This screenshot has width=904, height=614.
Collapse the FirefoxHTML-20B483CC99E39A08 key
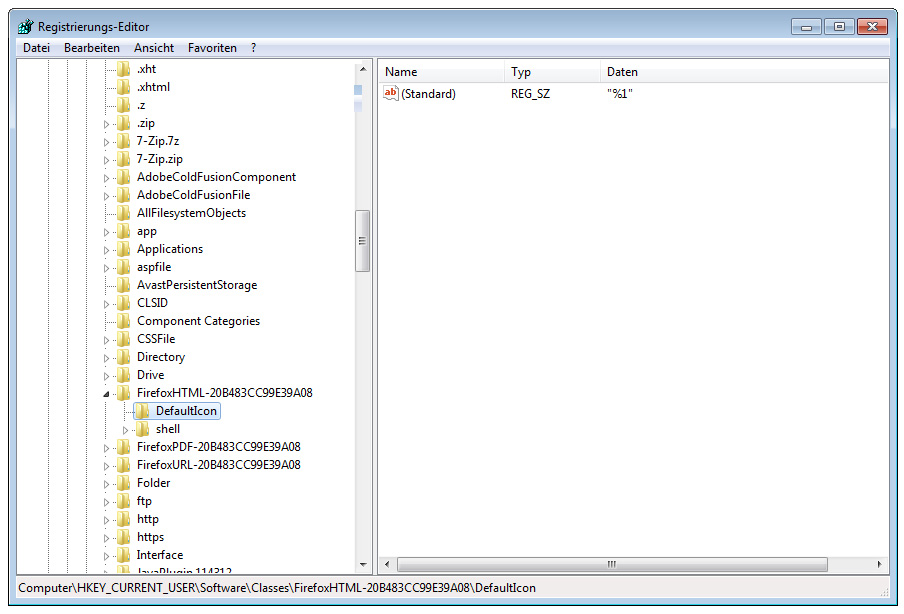[x=107, y=394]
